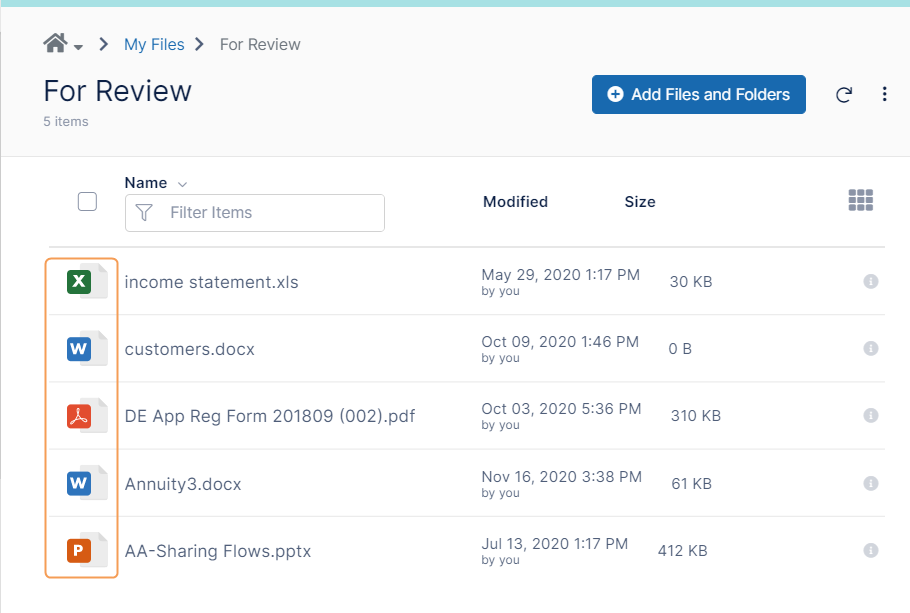
Task: Click the 30 KB size value
Action: [x=691, y=282]
